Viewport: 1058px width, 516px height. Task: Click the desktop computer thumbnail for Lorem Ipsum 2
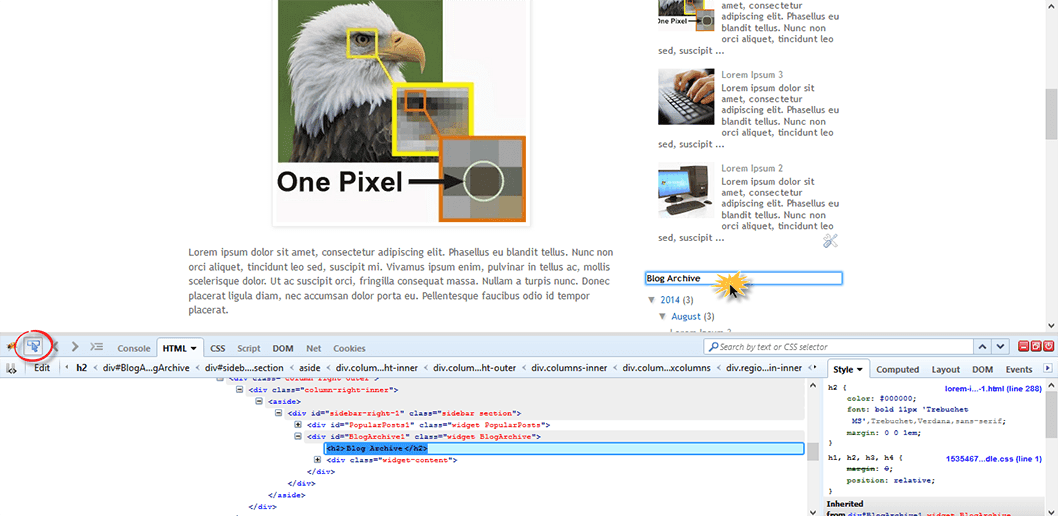tap(686, 190)
